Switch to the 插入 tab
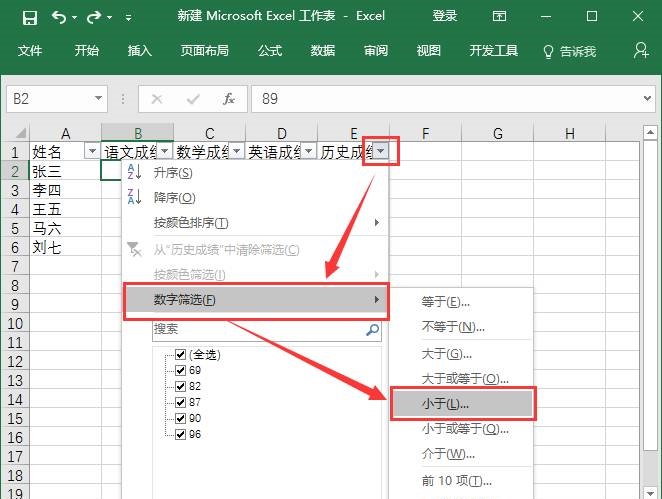 [139, 51]
